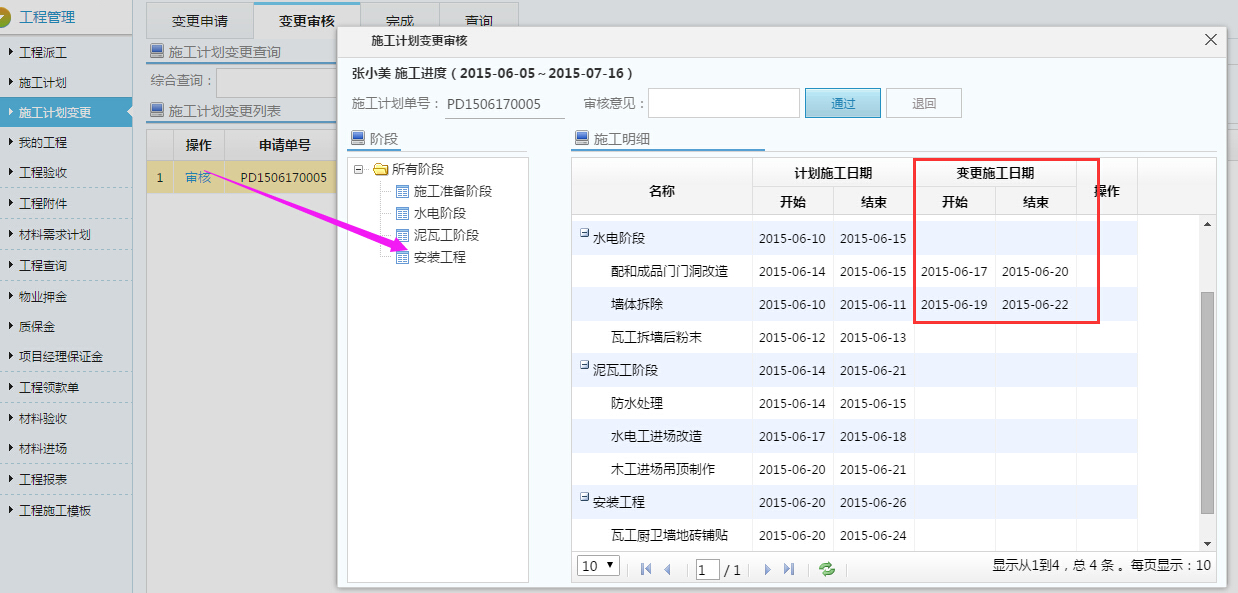Screen dimensions: 1238x593
Task: Go to first page of the grid
Action: 645,569
